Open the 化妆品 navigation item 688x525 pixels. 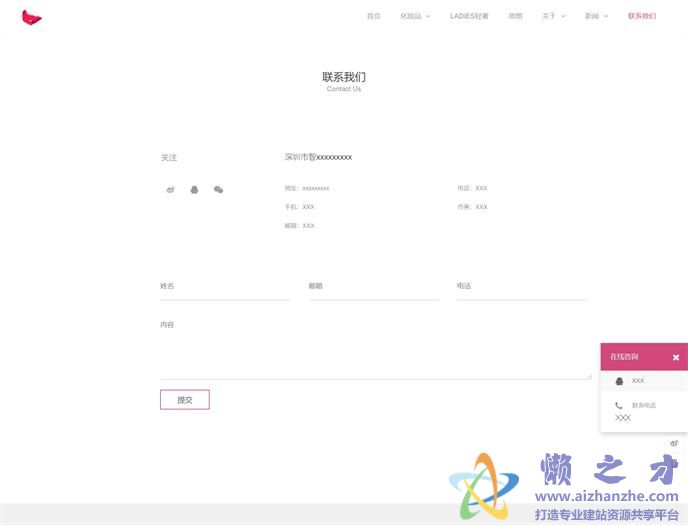pos(411,16)
